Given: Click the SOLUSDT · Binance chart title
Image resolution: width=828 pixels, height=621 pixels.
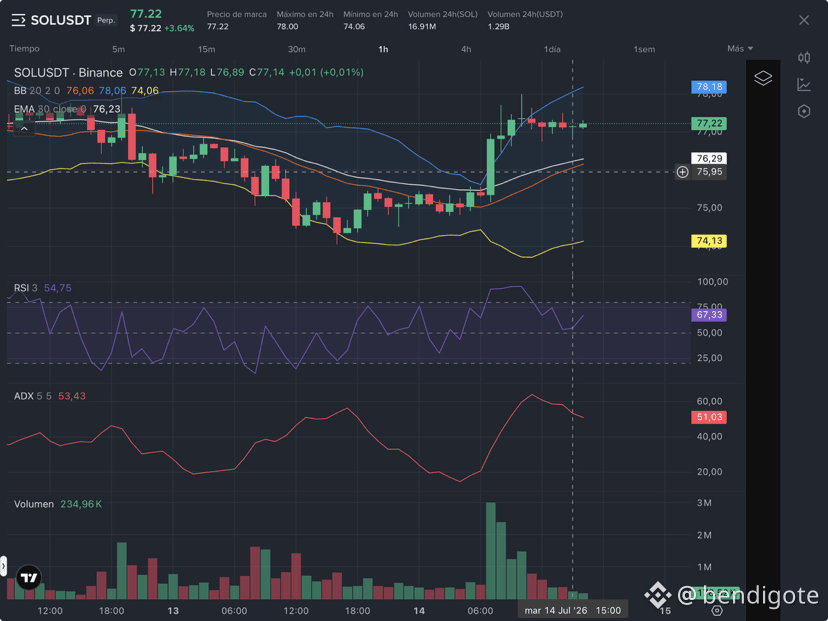Looking at the screenshot, I should click(x=68, y=72).
